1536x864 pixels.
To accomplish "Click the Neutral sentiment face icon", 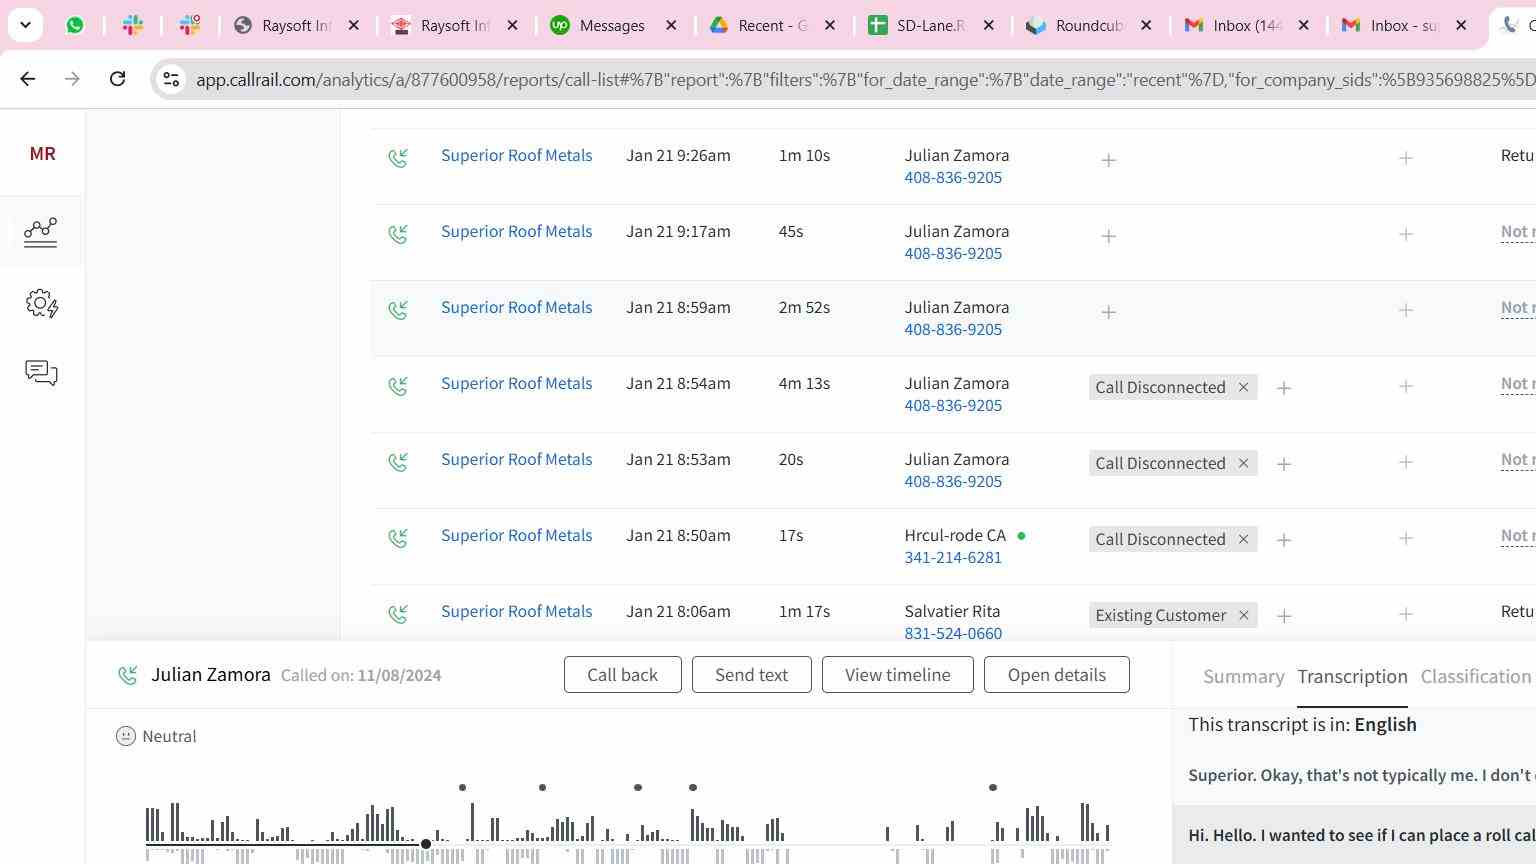I will point(126,736).
